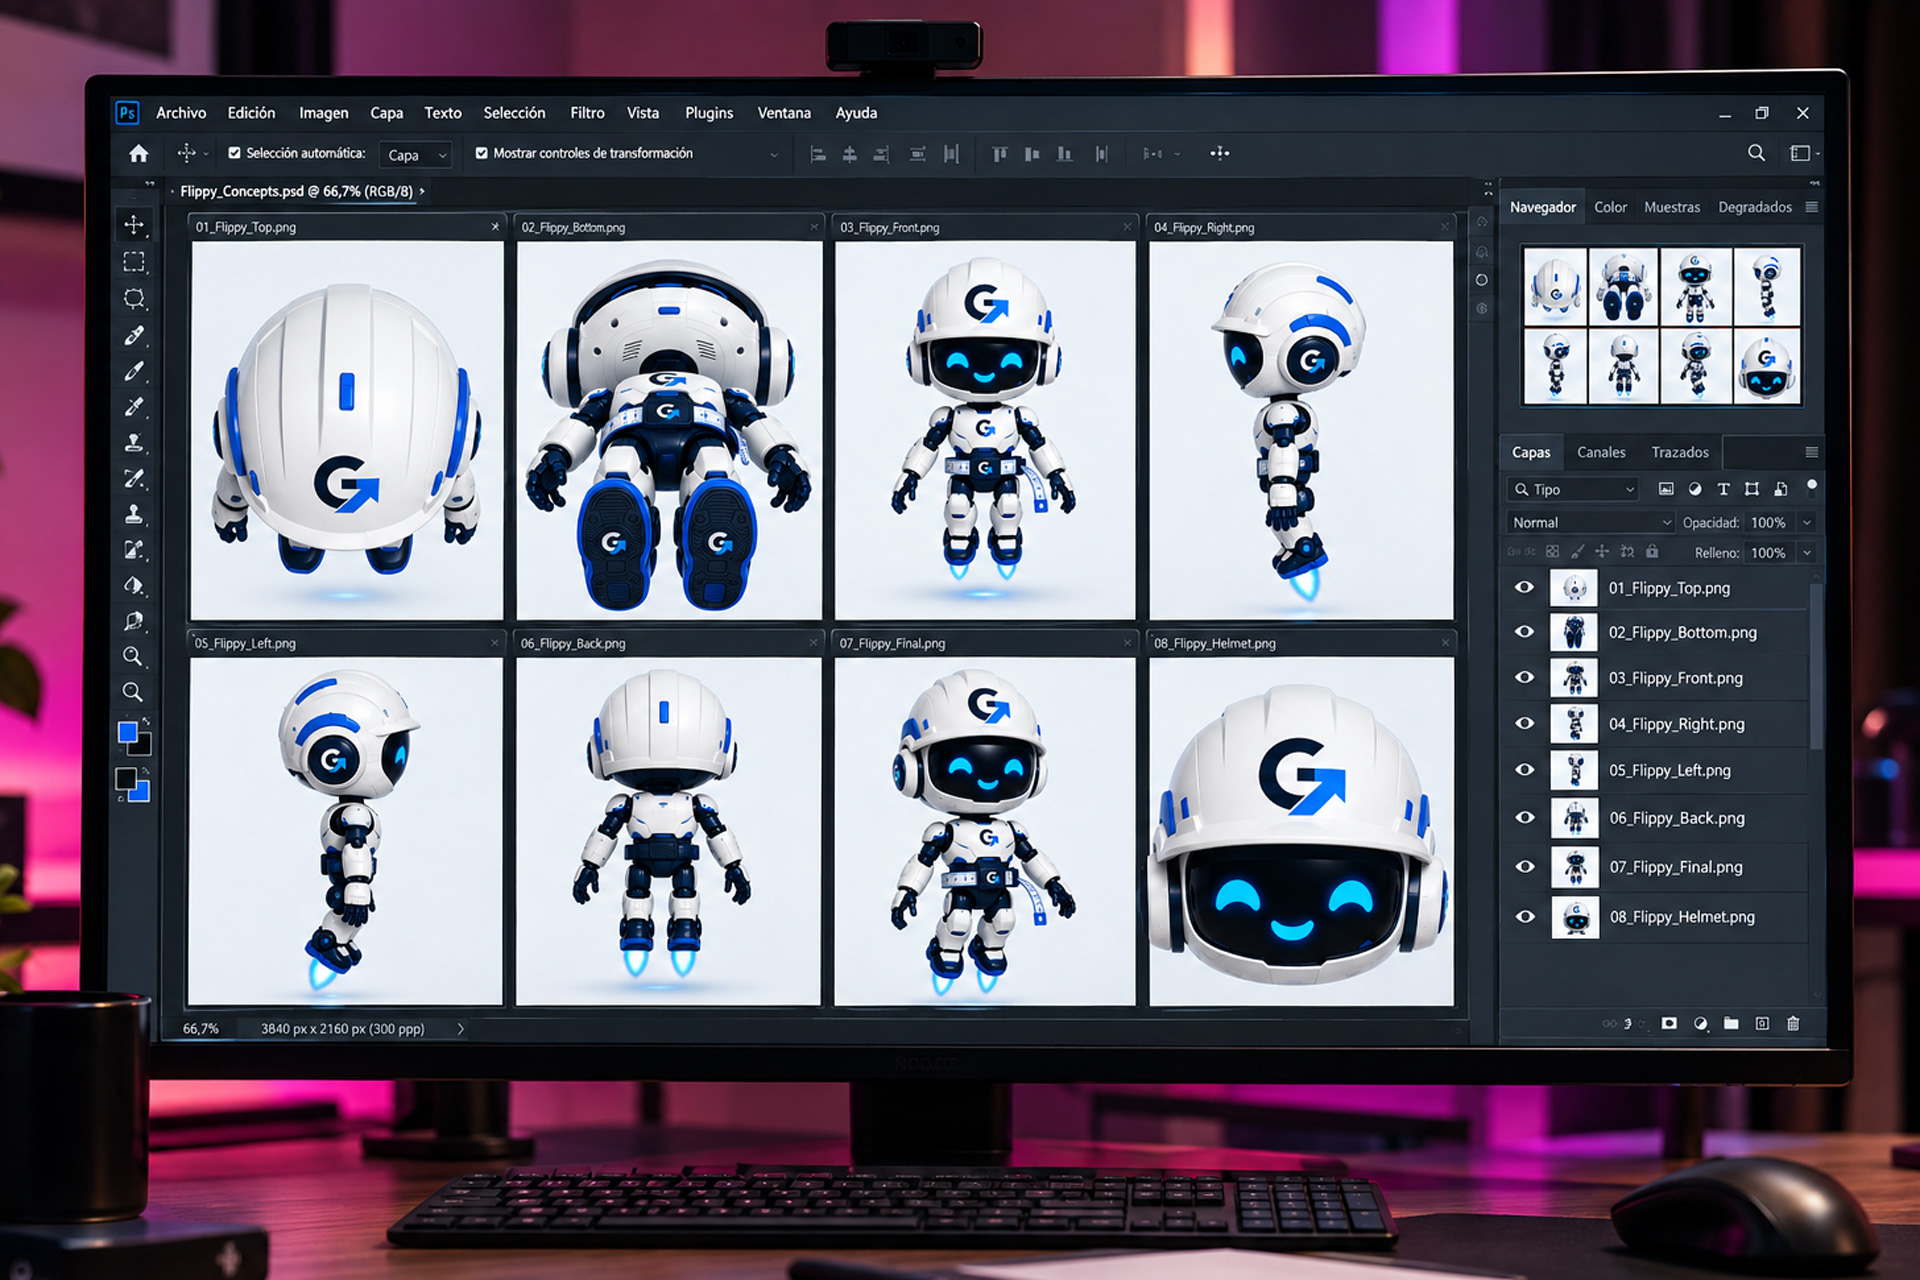Open the Tipo layer filter dropdown
Screen dimensions: 1920x1280
point(1572,489)
